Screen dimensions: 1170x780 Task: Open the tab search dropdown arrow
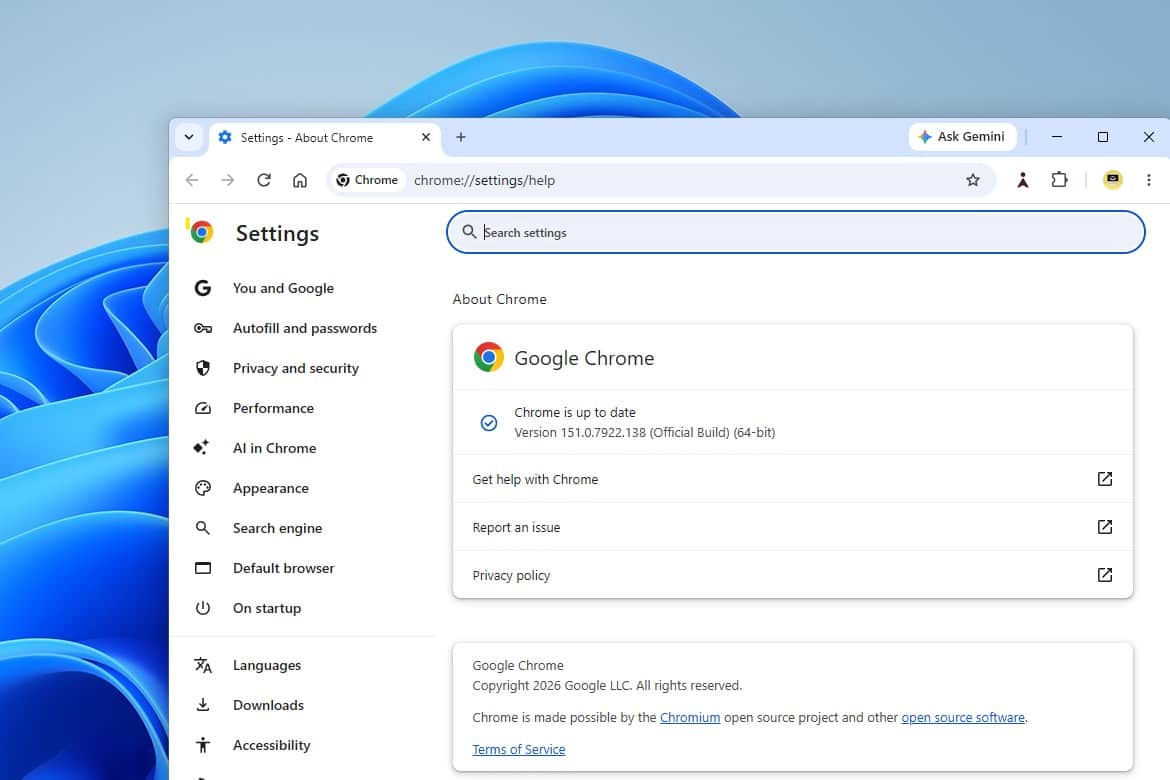(189, 137)
